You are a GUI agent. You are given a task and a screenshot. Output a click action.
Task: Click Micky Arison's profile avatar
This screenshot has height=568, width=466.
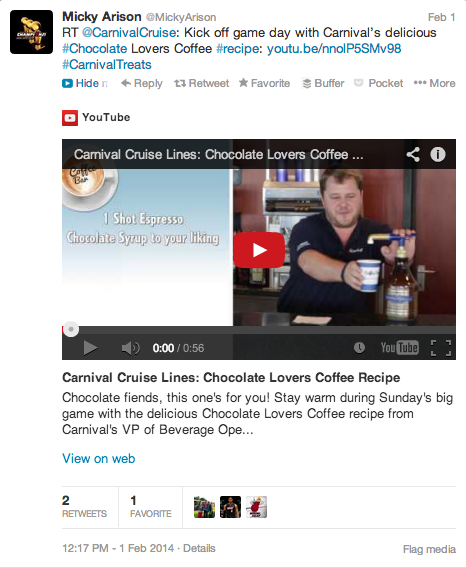(32, 32)
